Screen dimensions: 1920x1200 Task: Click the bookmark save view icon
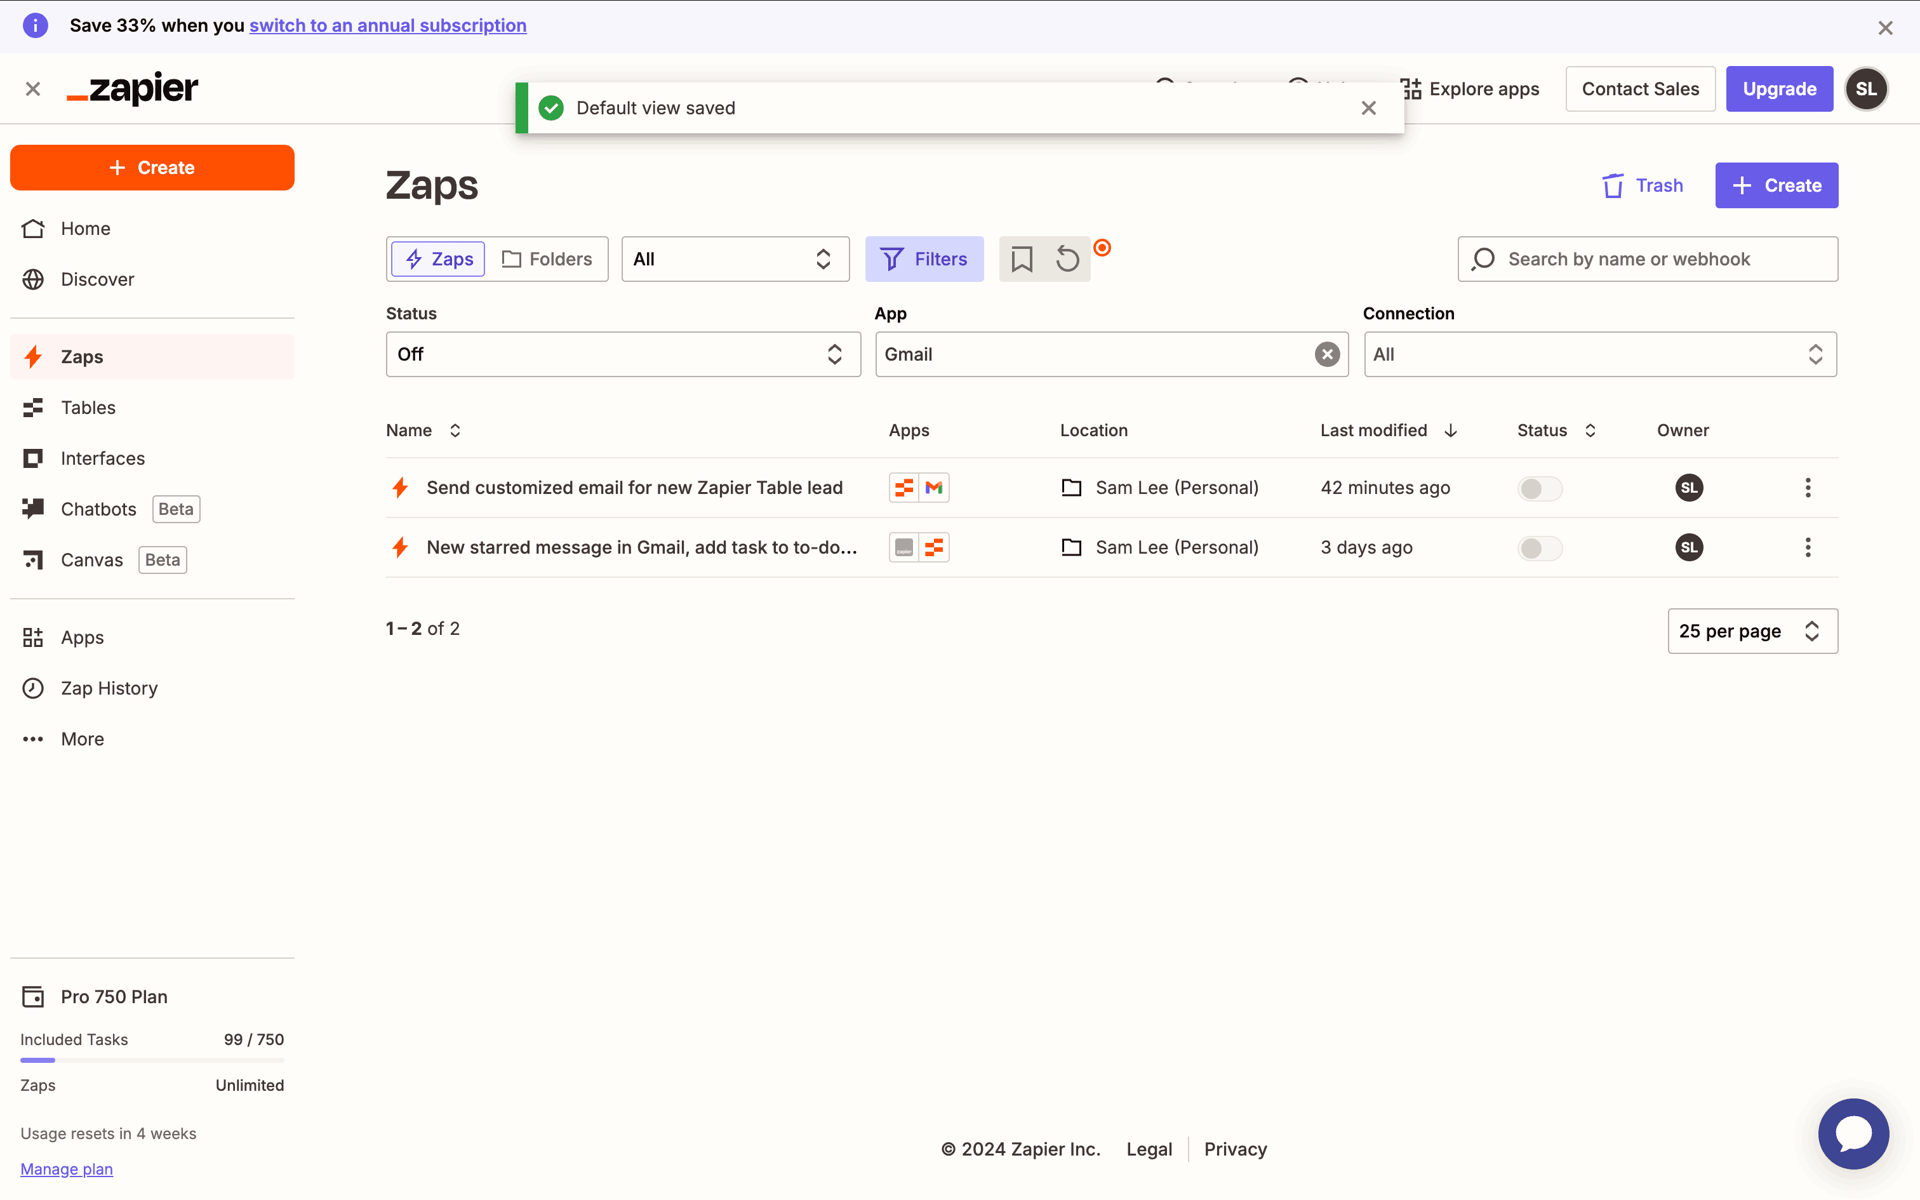(1021, 259)
